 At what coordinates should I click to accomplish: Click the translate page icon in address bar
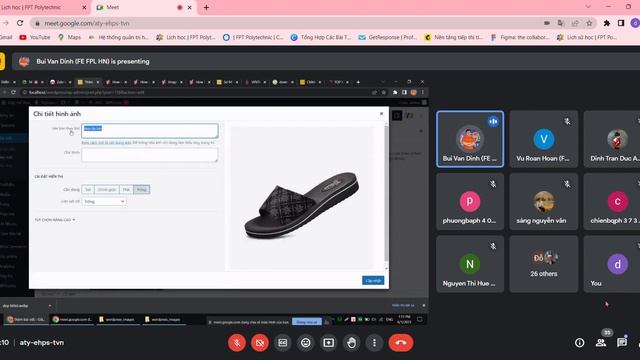coord(561,23)
